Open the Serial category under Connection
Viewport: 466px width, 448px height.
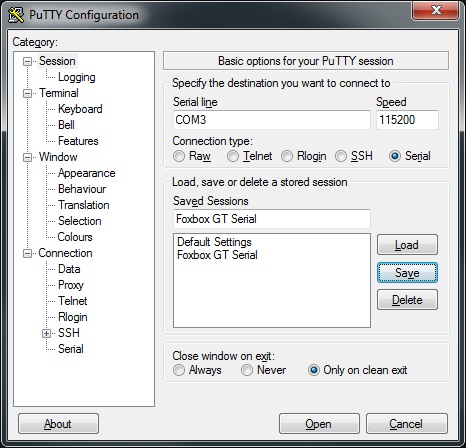click(71, 349)
